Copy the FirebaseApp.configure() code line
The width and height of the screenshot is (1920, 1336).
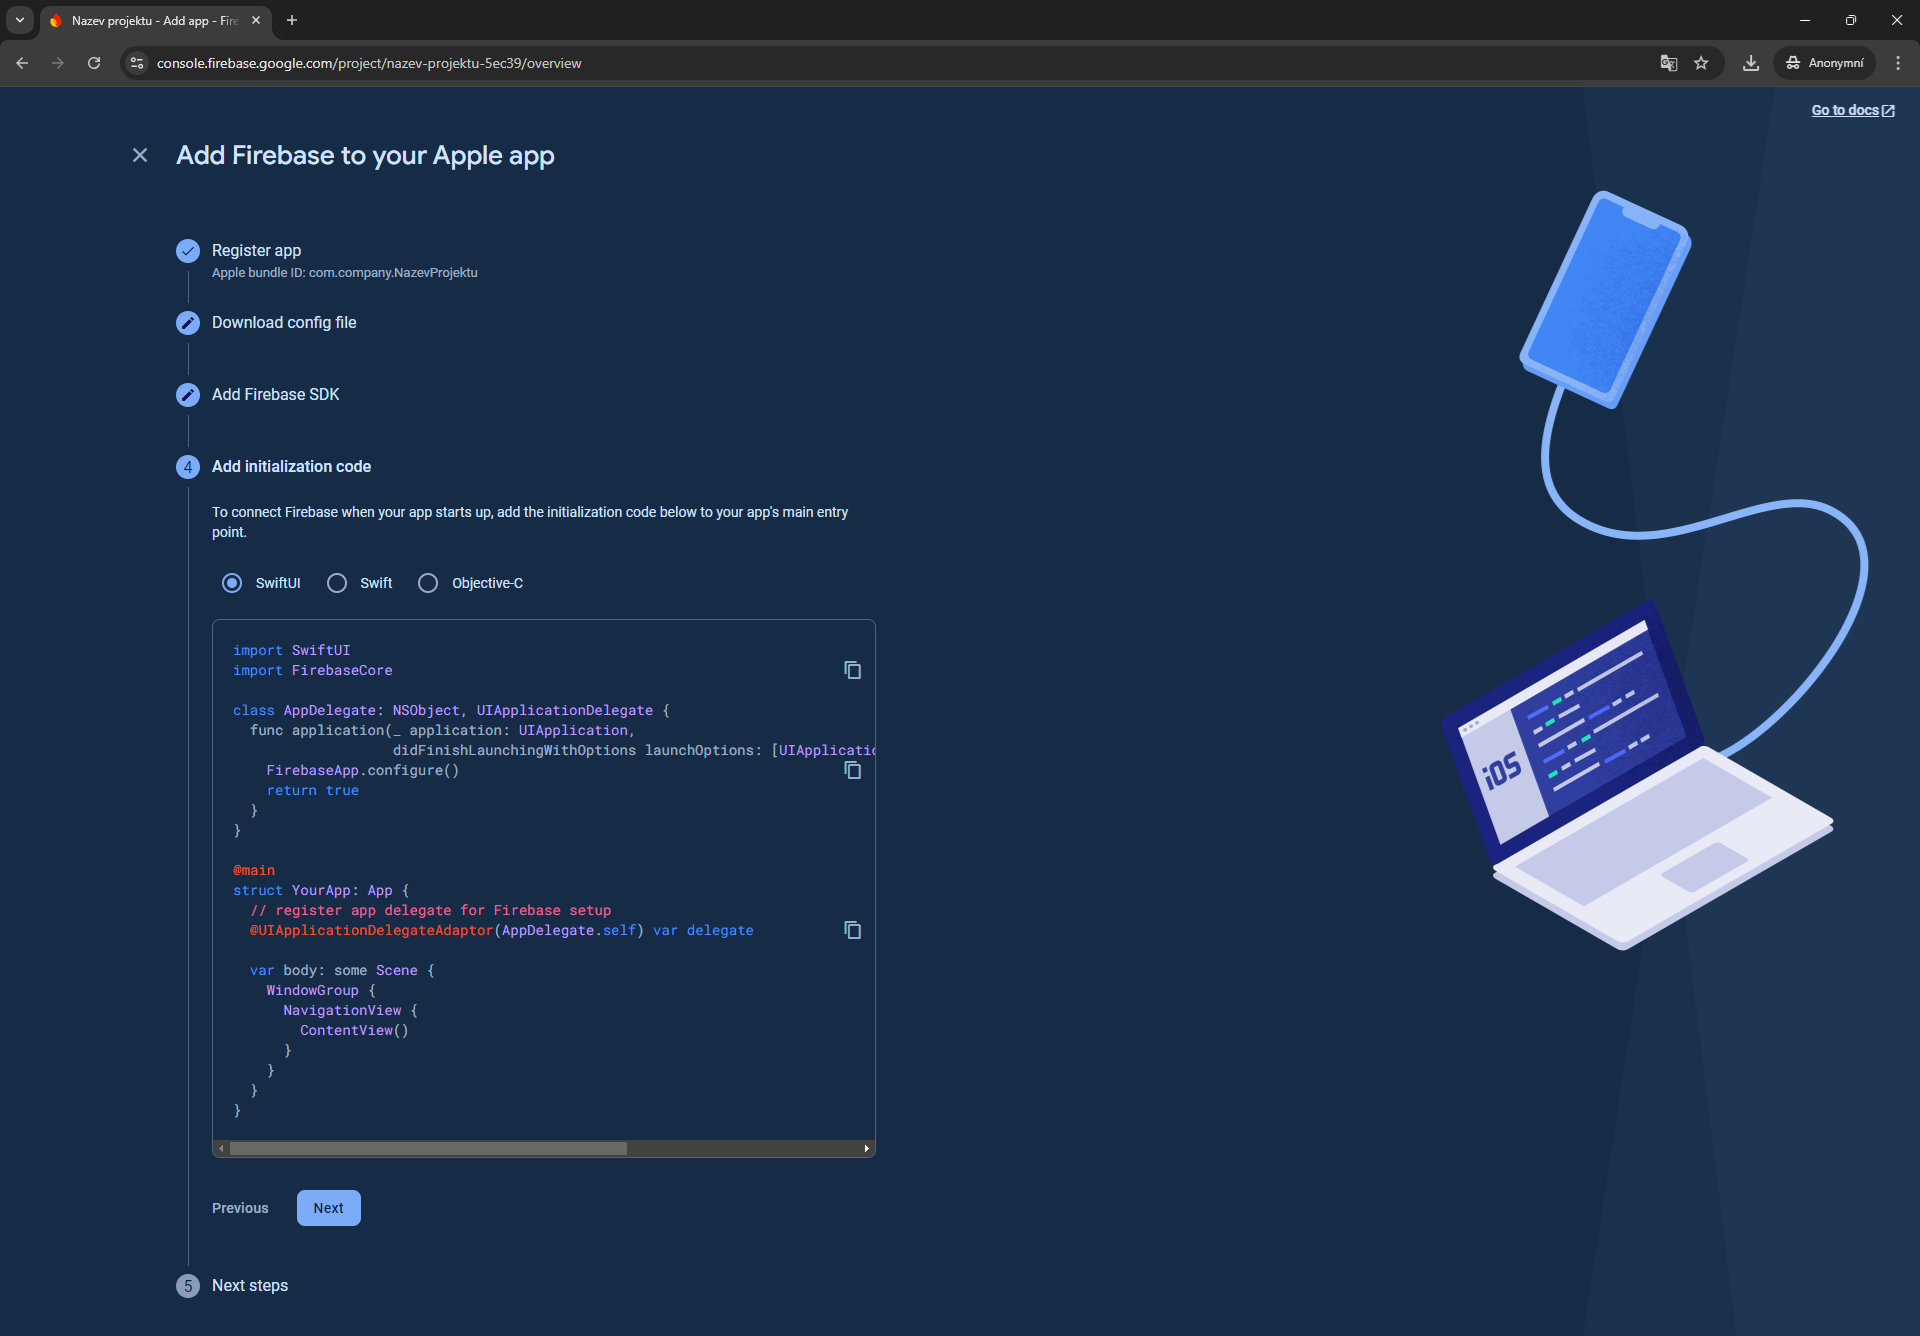click(x=852, y=770)
